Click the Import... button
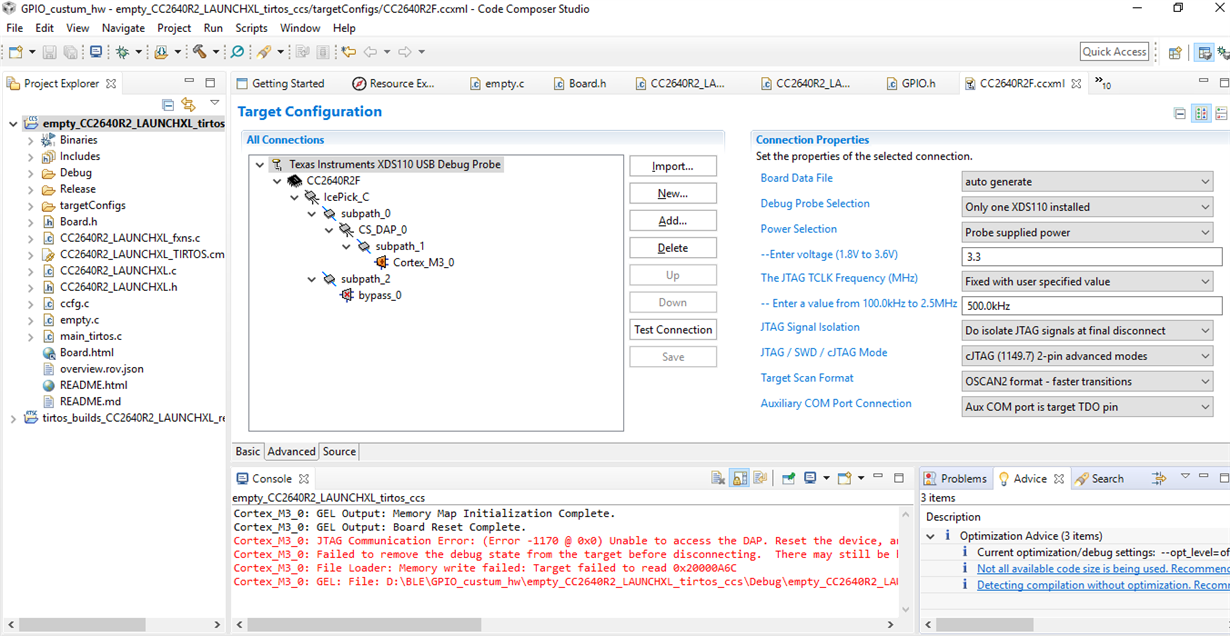 tap(673, 166)
